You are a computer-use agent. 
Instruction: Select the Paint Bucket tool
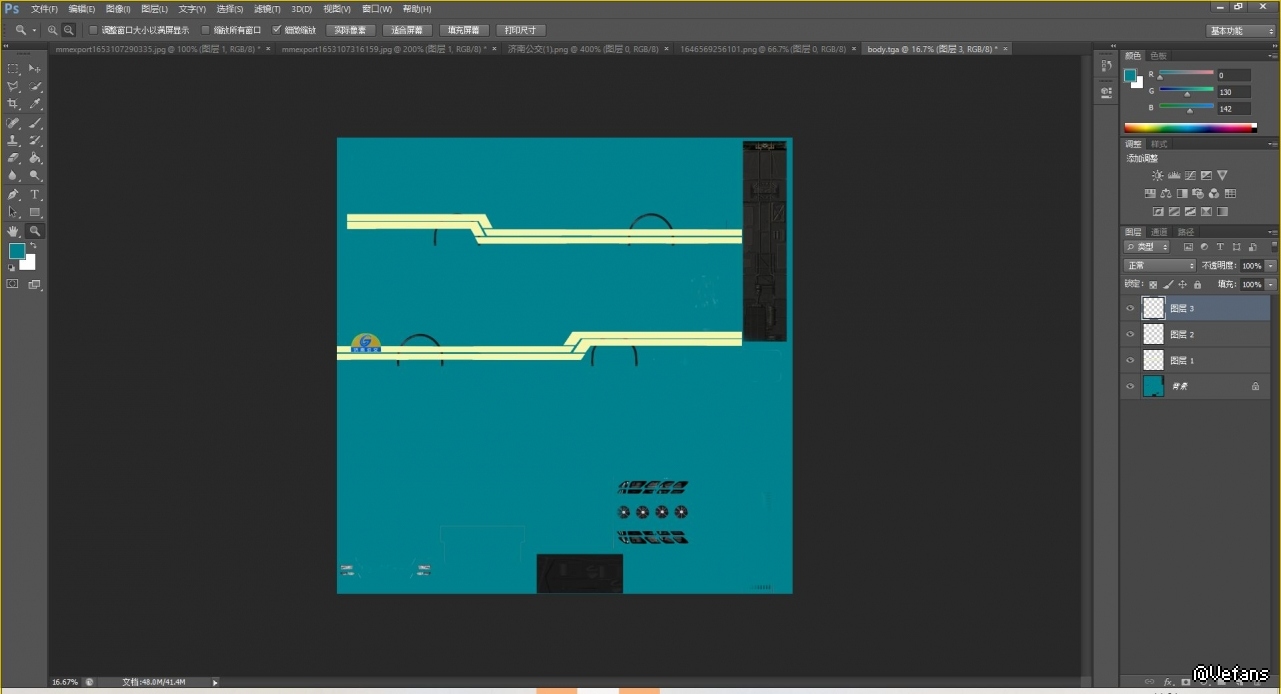[x=35, y=158]
